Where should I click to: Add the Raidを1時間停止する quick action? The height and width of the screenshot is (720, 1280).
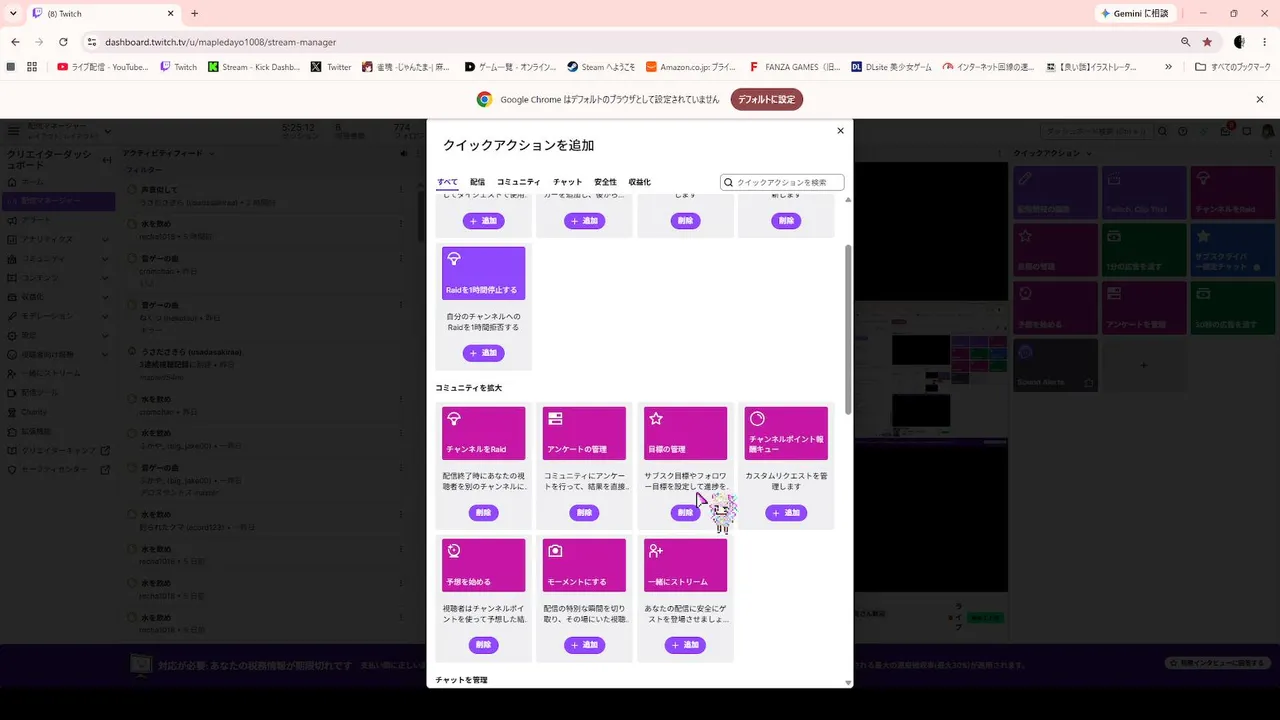tap(483, 353)
